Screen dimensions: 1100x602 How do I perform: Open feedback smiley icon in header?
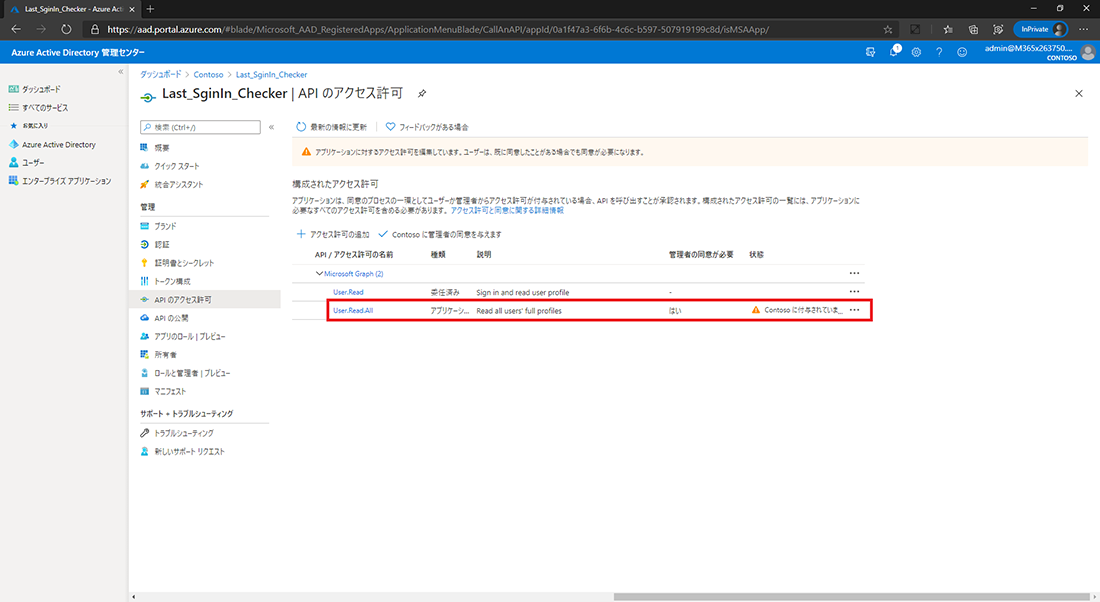pyautogui.click(x=962, y=52)
